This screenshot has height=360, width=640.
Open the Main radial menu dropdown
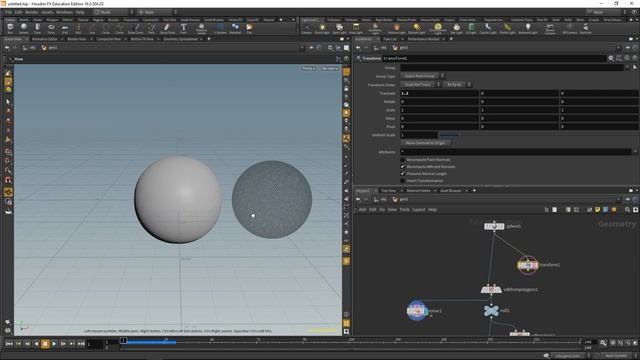(x=158, y=12)
